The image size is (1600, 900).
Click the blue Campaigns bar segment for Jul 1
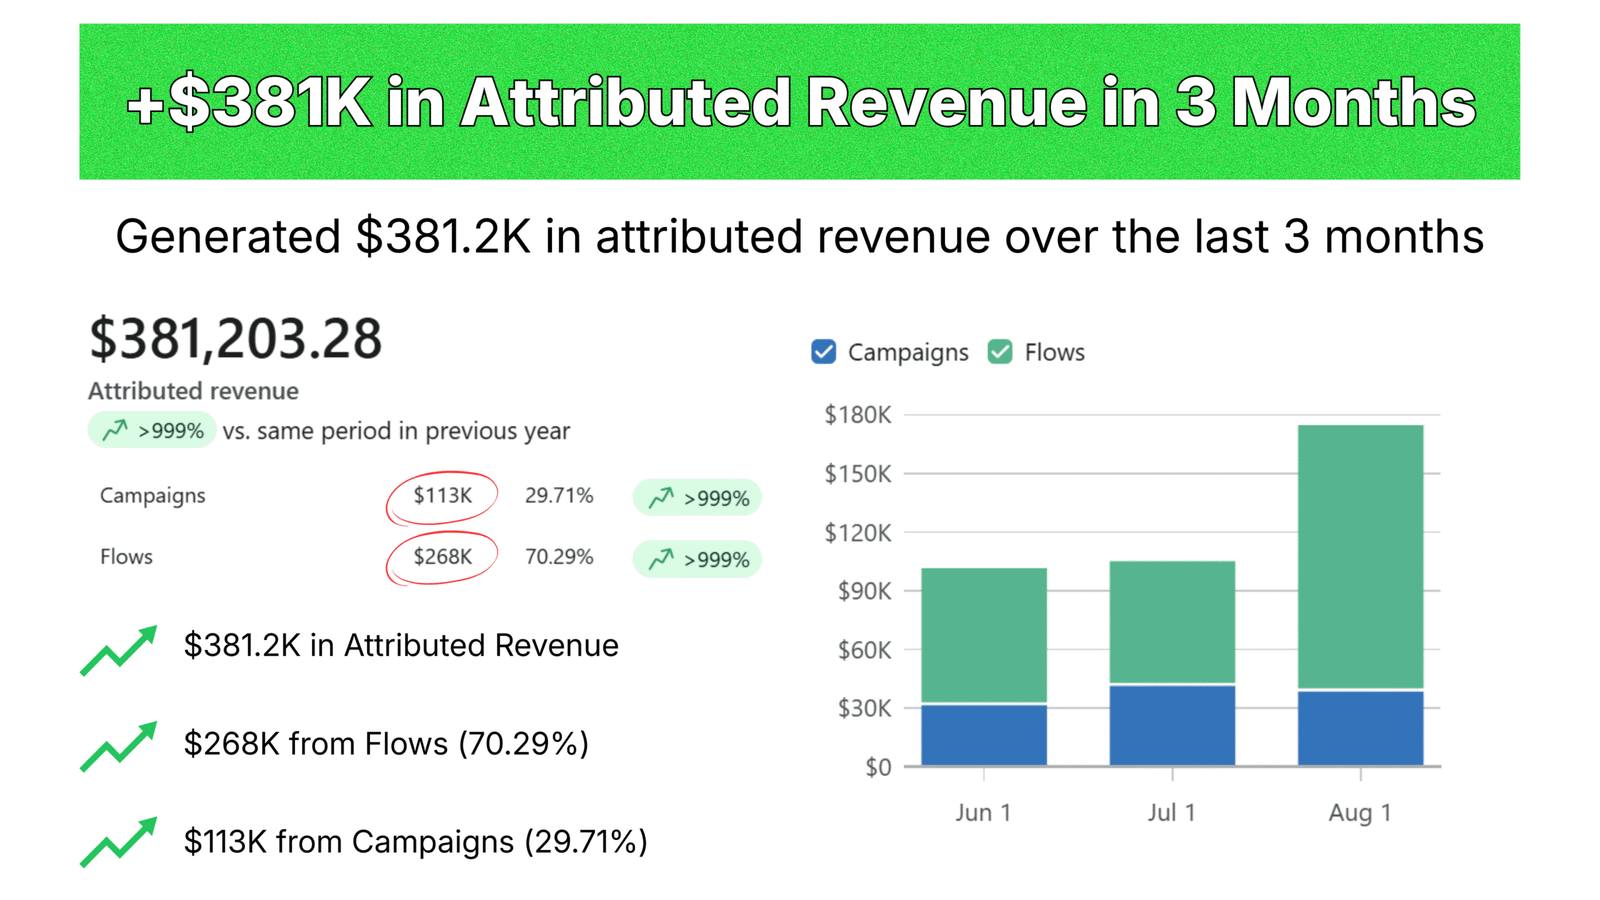coord(1172,726)
